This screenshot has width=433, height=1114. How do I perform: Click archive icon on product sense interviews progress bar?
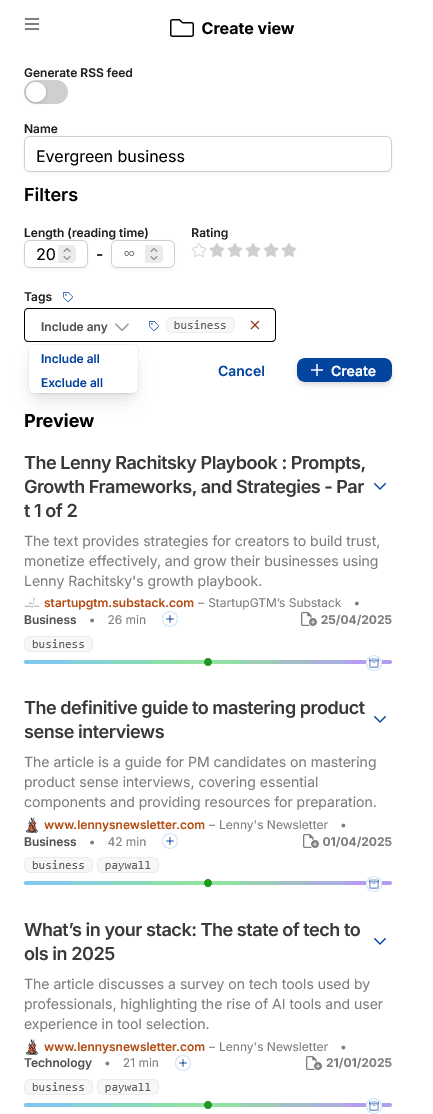[x=373, y=884]
